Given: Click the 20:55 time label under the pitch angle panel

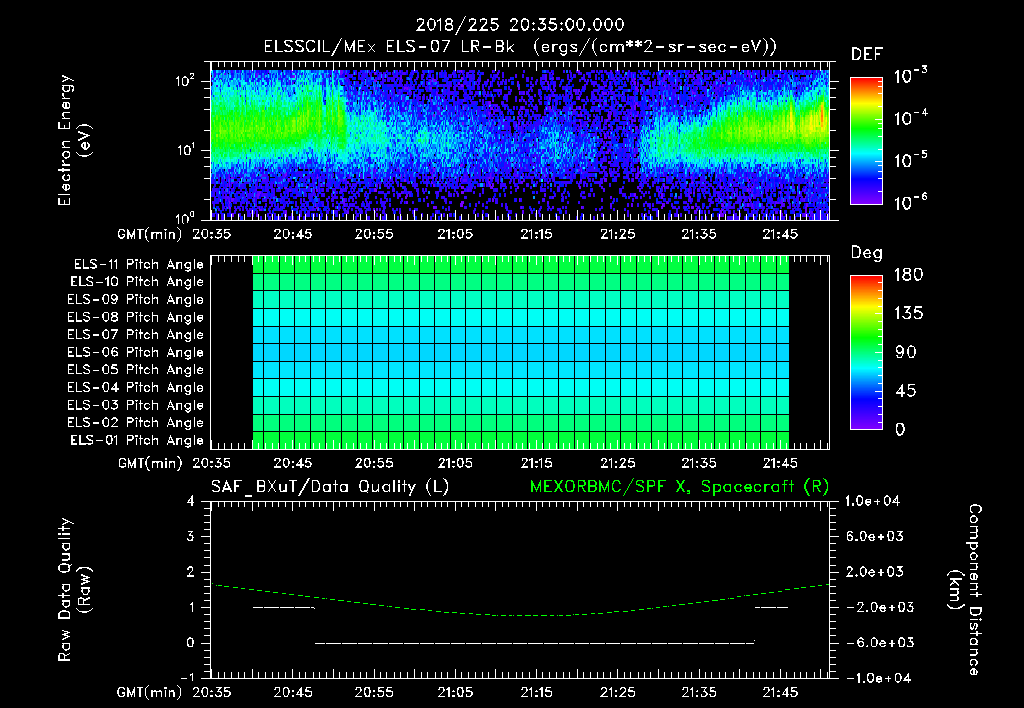Looking at the screenshot, I should point(374,463).
